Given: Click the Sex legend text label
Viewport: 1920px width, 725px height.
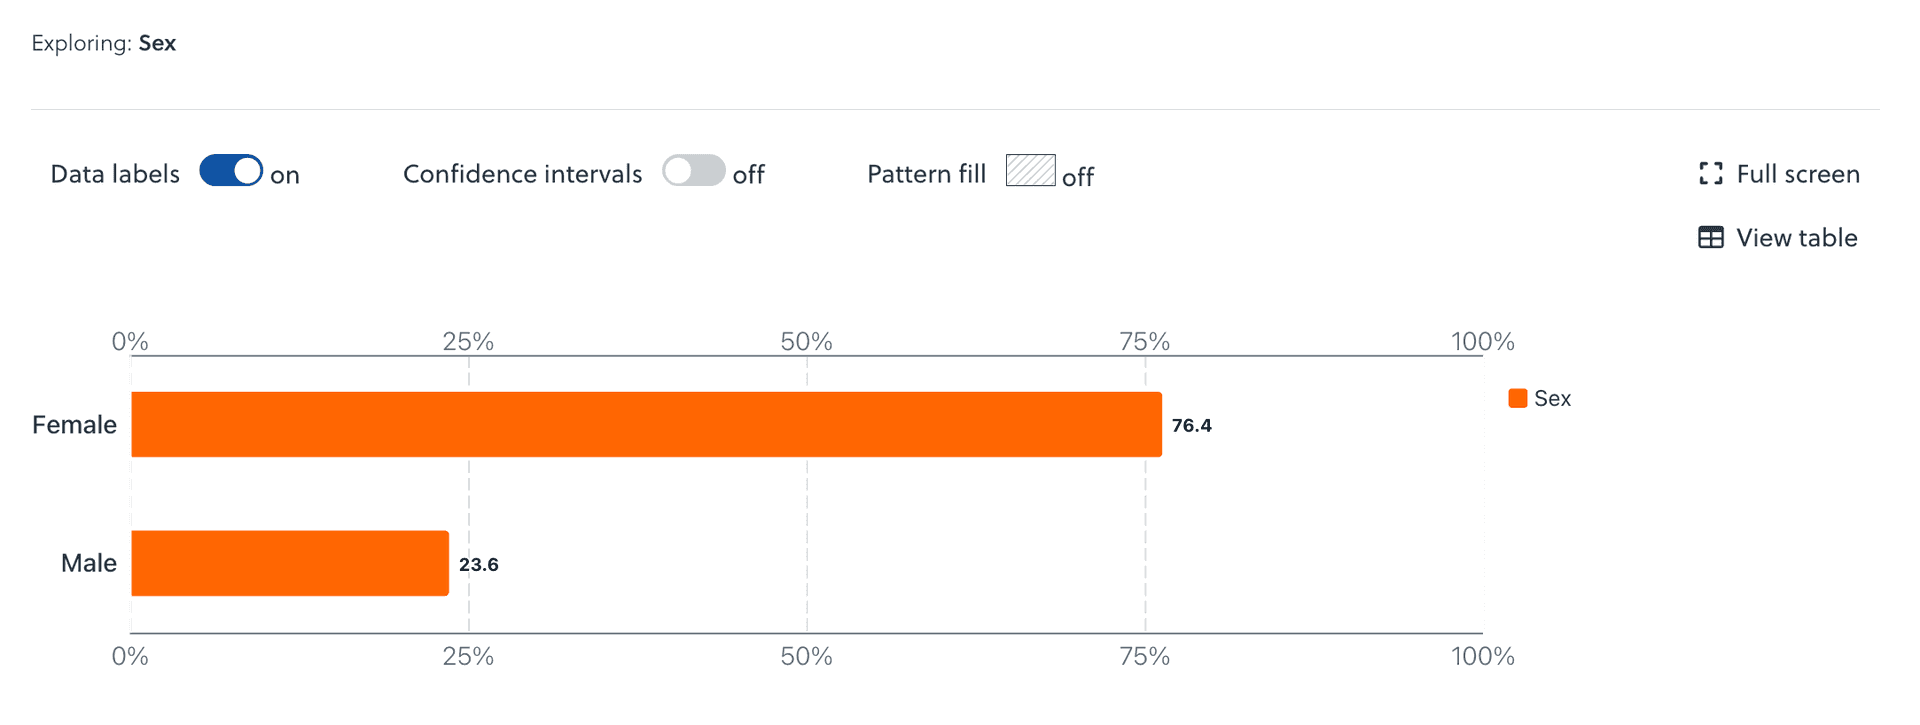Looking at the screenshot, I should (1552, 398).
